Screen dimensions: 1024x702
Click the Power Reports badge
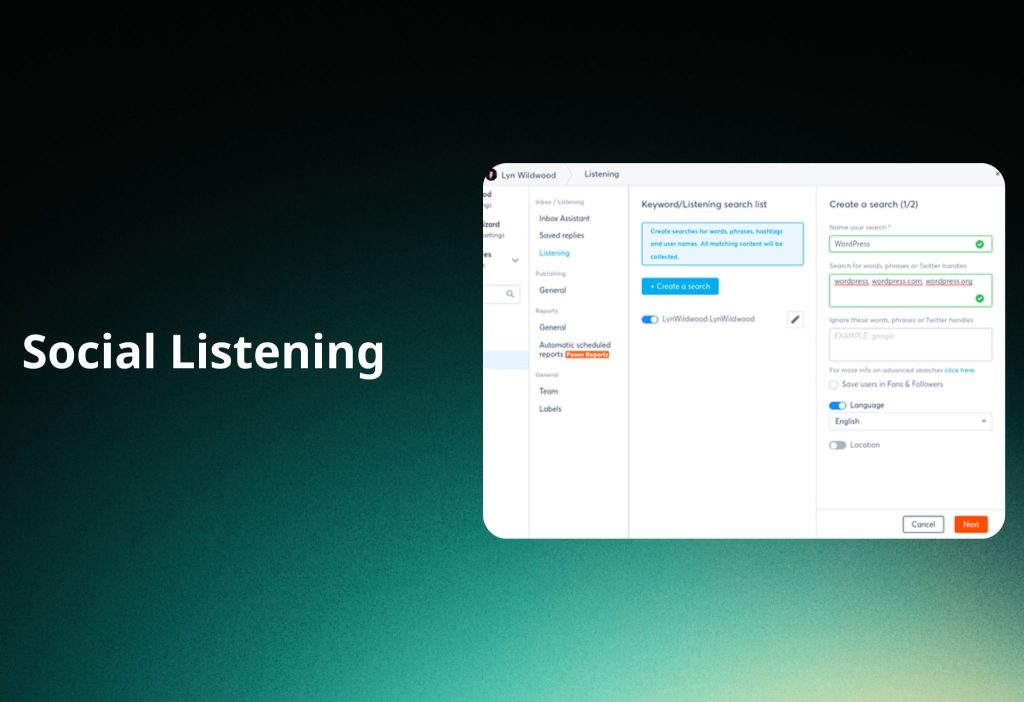(587, 355)
